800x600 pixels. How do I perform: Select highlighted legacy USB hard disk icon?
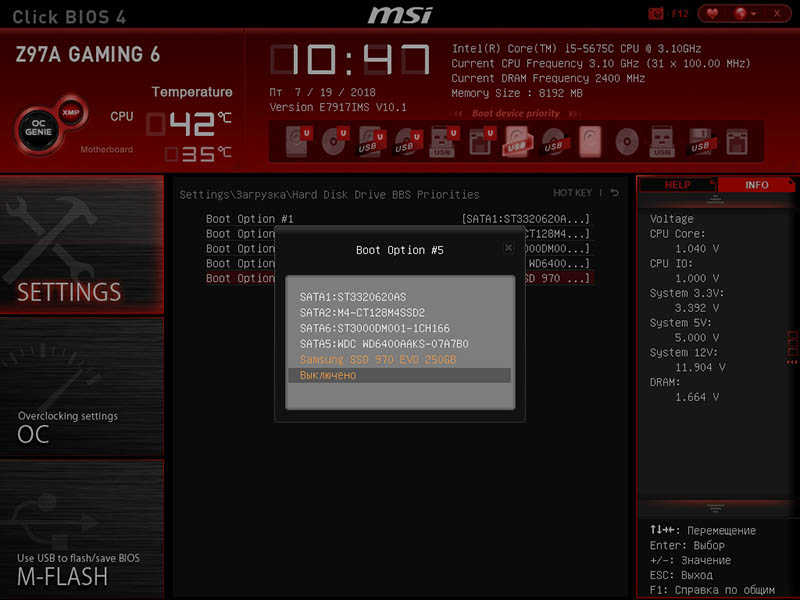[x=517, y=141]
